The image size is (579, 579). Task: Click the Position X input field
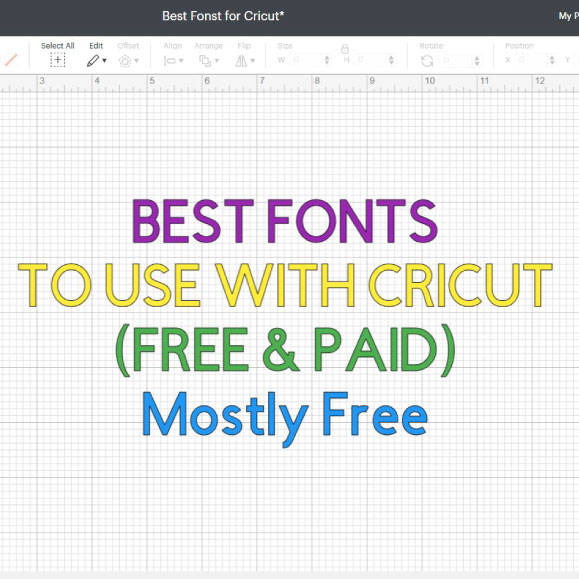(x=532, y=60)
